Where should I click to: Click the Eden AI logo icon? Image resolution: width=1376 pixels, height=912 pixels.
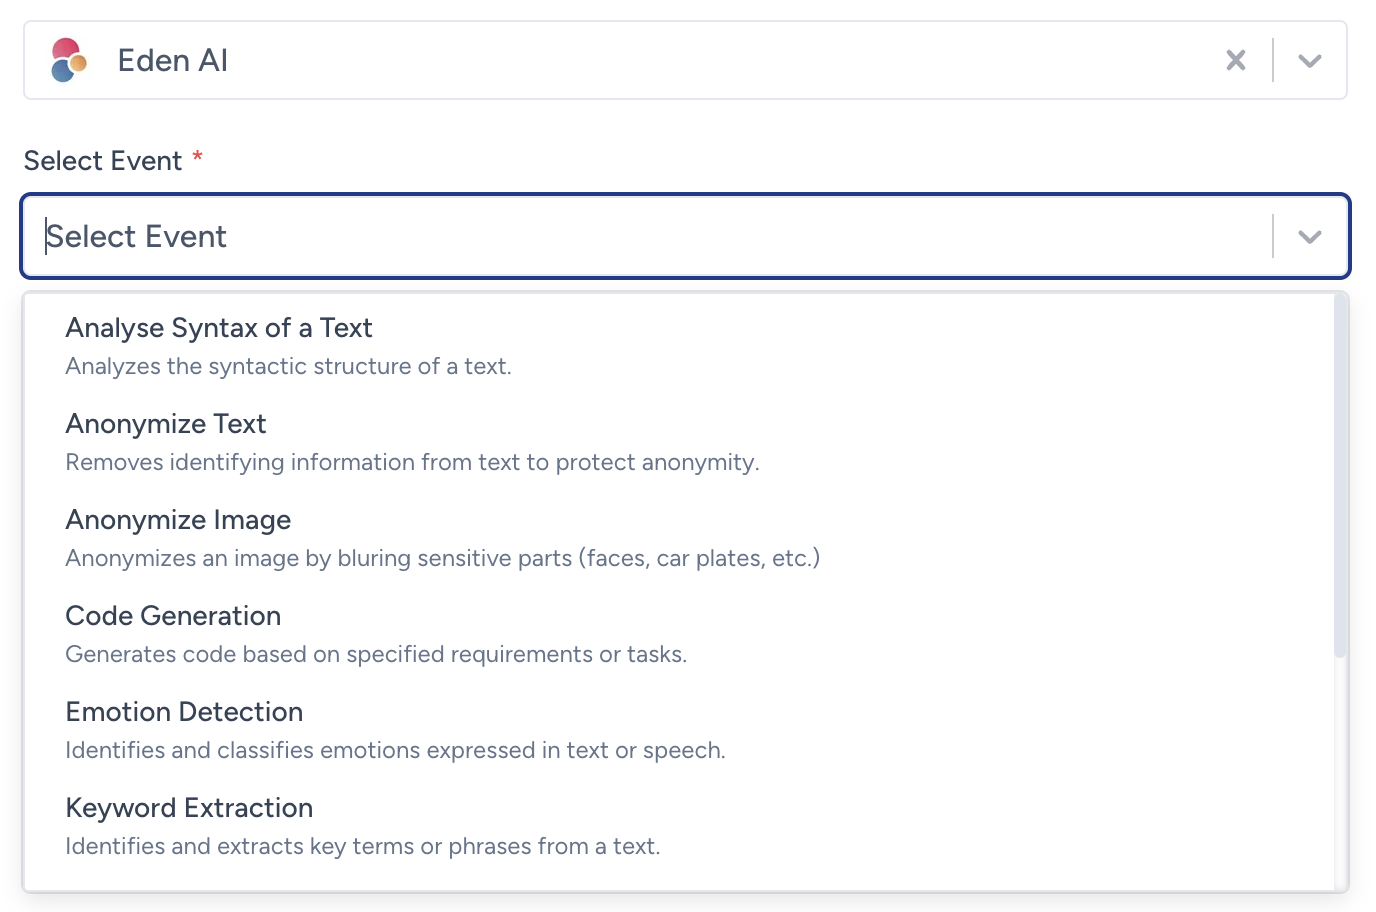click(x=69, y=60)
